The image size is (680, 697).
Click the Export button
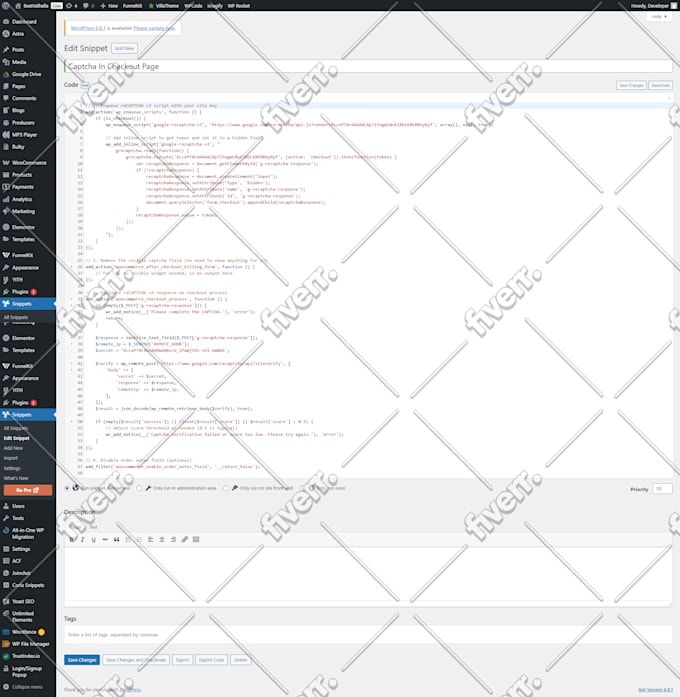pos(182,660)
